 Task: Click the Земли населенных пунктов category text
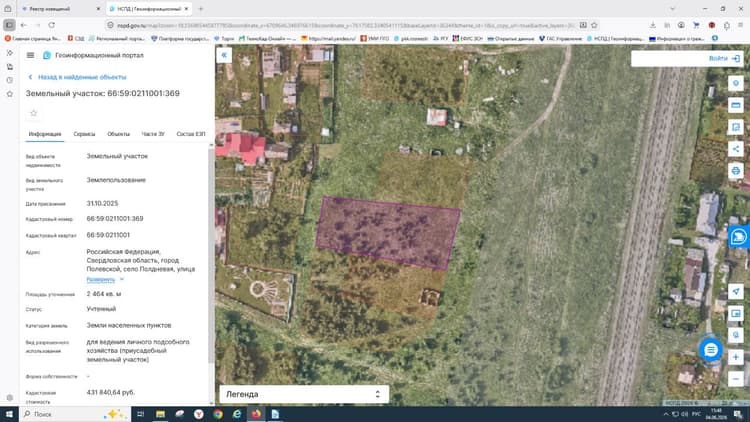(x=129, y=325)
